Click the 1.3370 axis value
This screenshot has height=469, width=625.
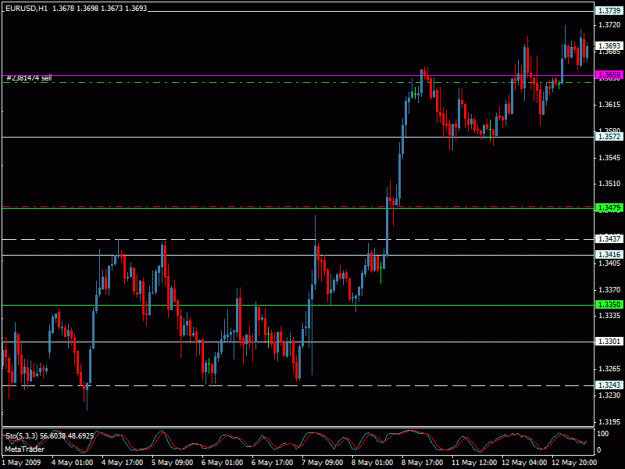609,290
